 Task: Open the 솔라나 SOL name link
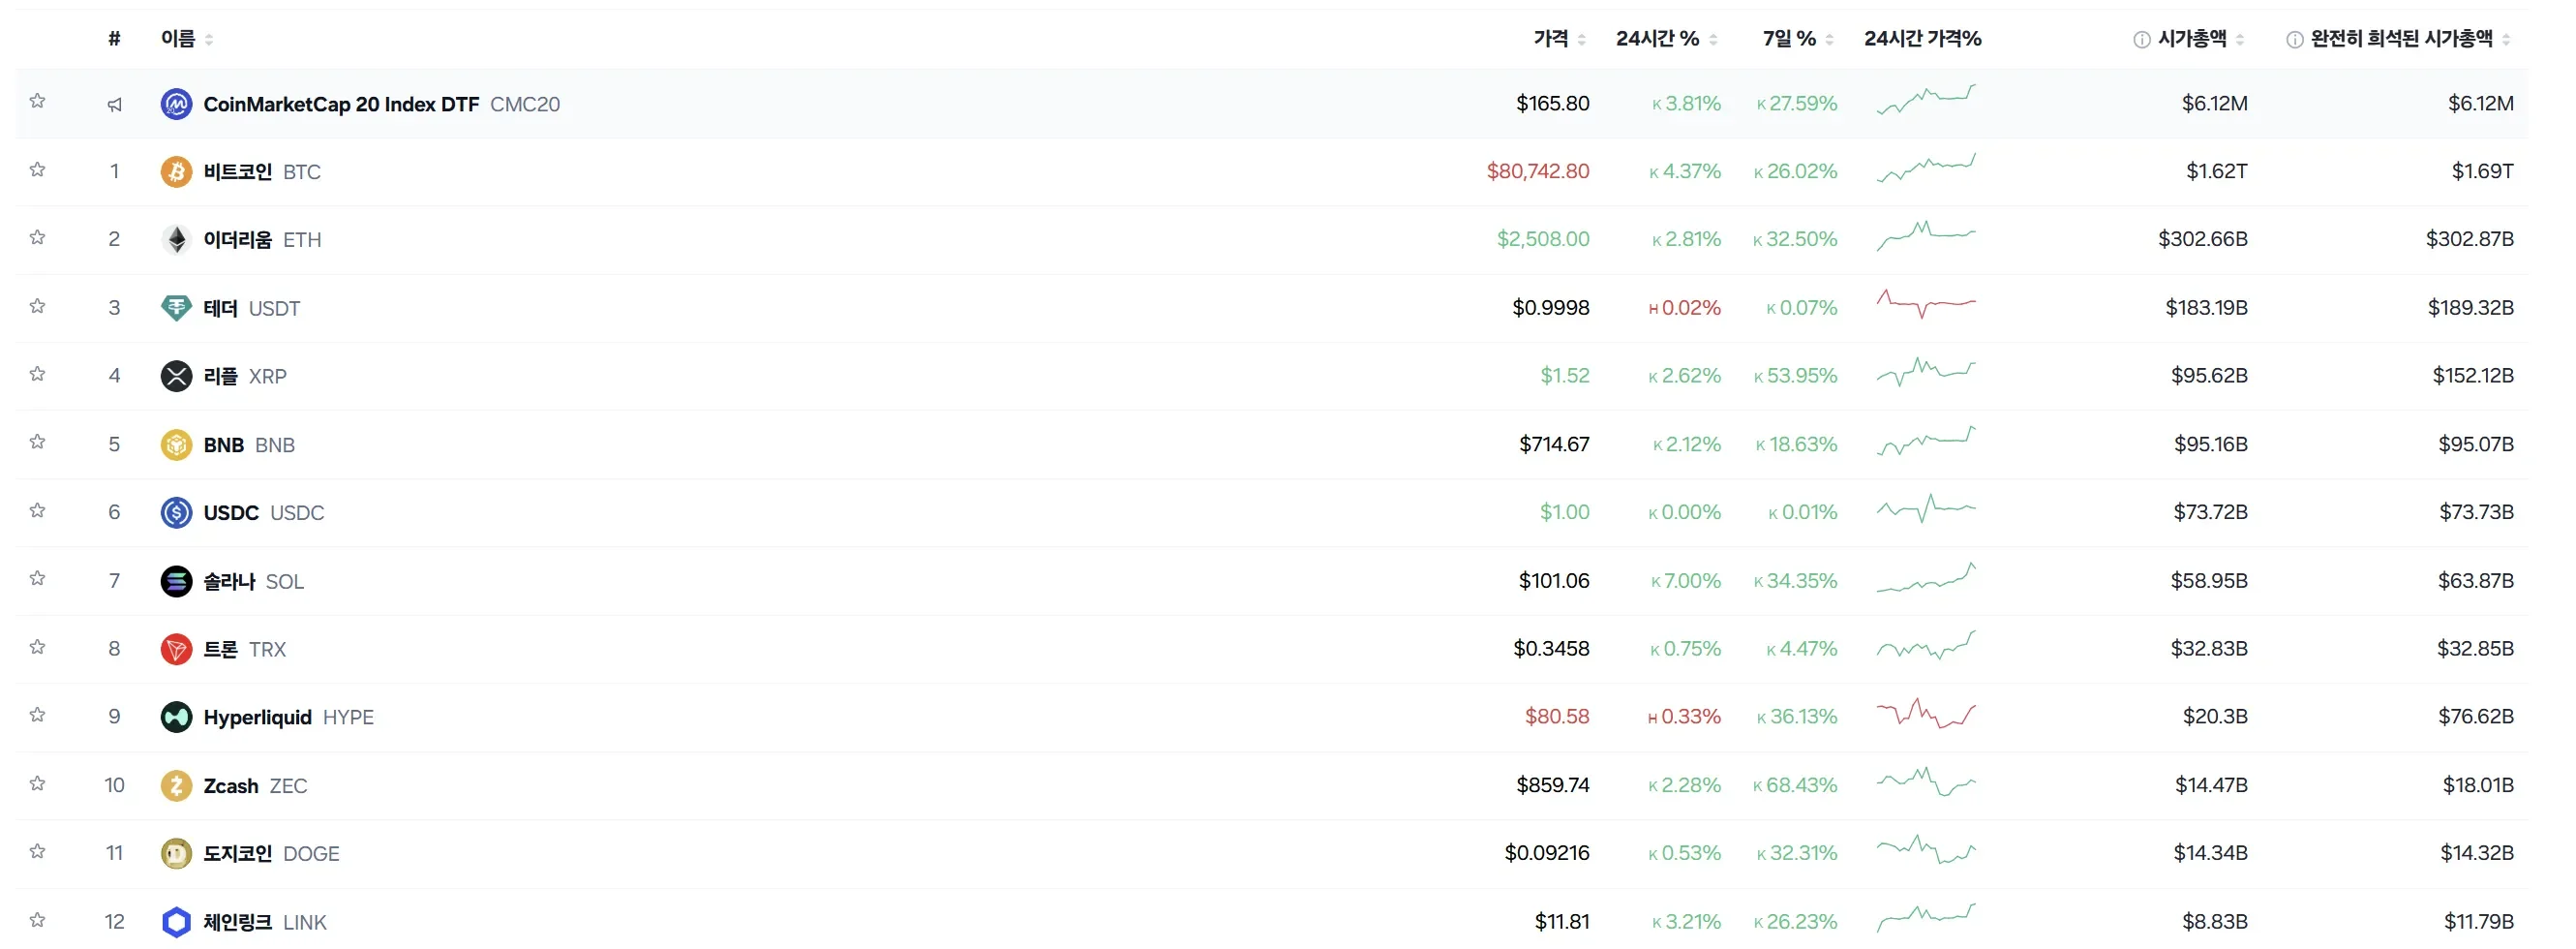coord(253,581)
